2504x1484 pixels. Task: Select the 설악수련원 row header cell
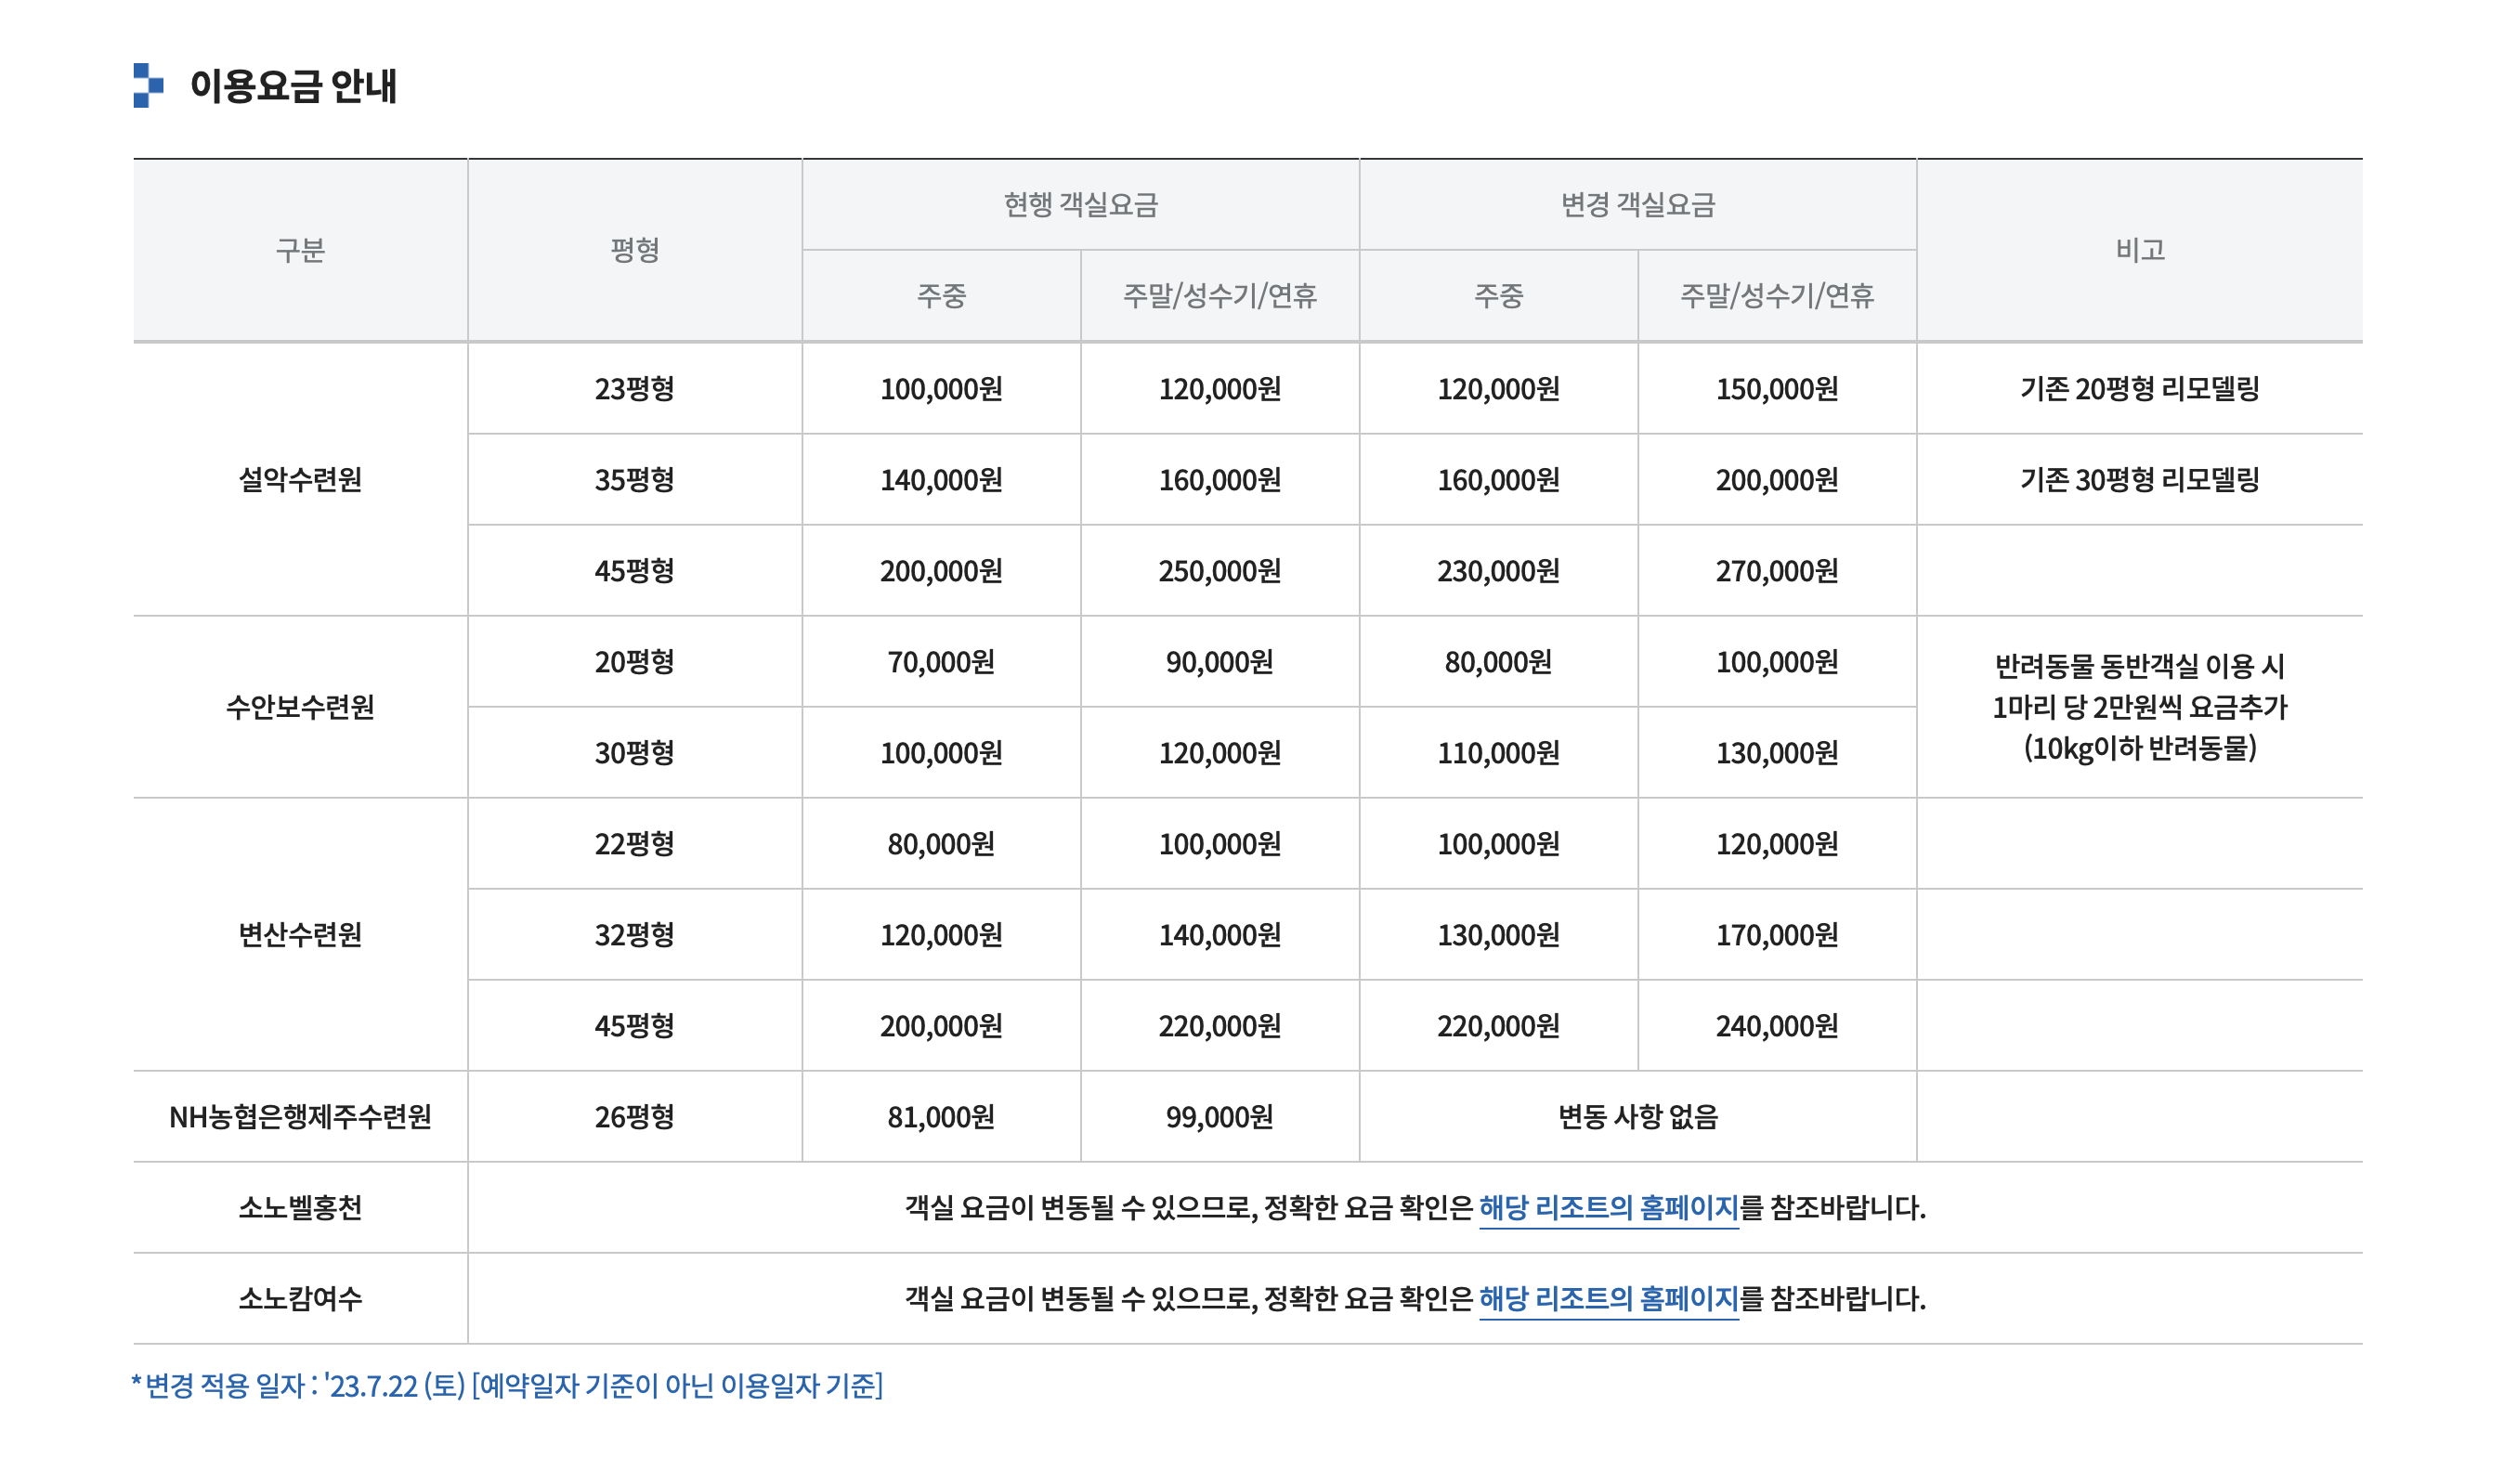tap(300, 480)
